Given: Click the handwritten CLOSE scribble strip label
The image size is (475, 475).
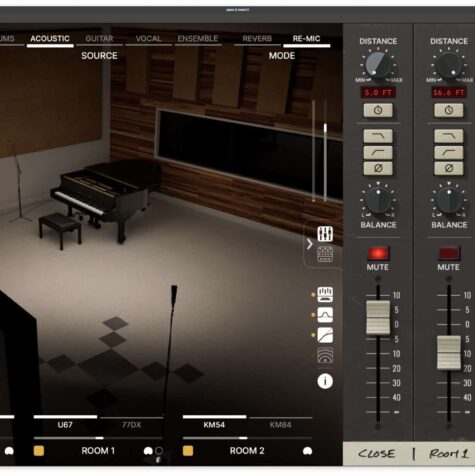Looking at the screenshot, I should coord(377,453).
